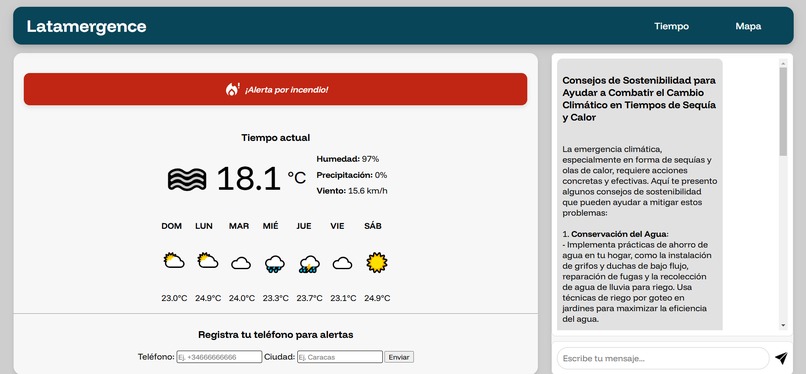Click the MIÉ day label
The width and height of the screenshot is (806, 374).
click(270, 226)
